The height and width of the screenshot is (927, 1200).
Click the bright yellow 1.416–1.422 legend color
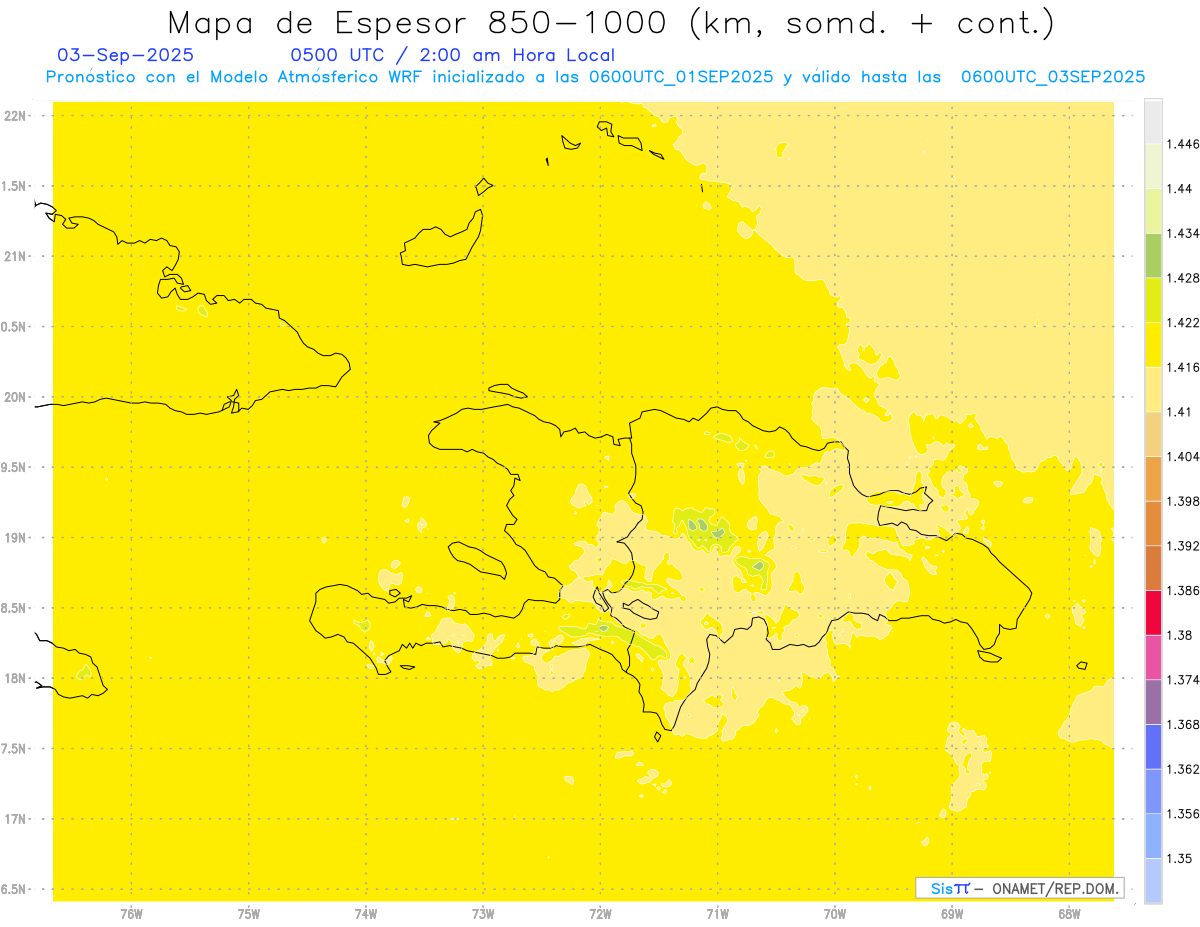(1154, 345)
